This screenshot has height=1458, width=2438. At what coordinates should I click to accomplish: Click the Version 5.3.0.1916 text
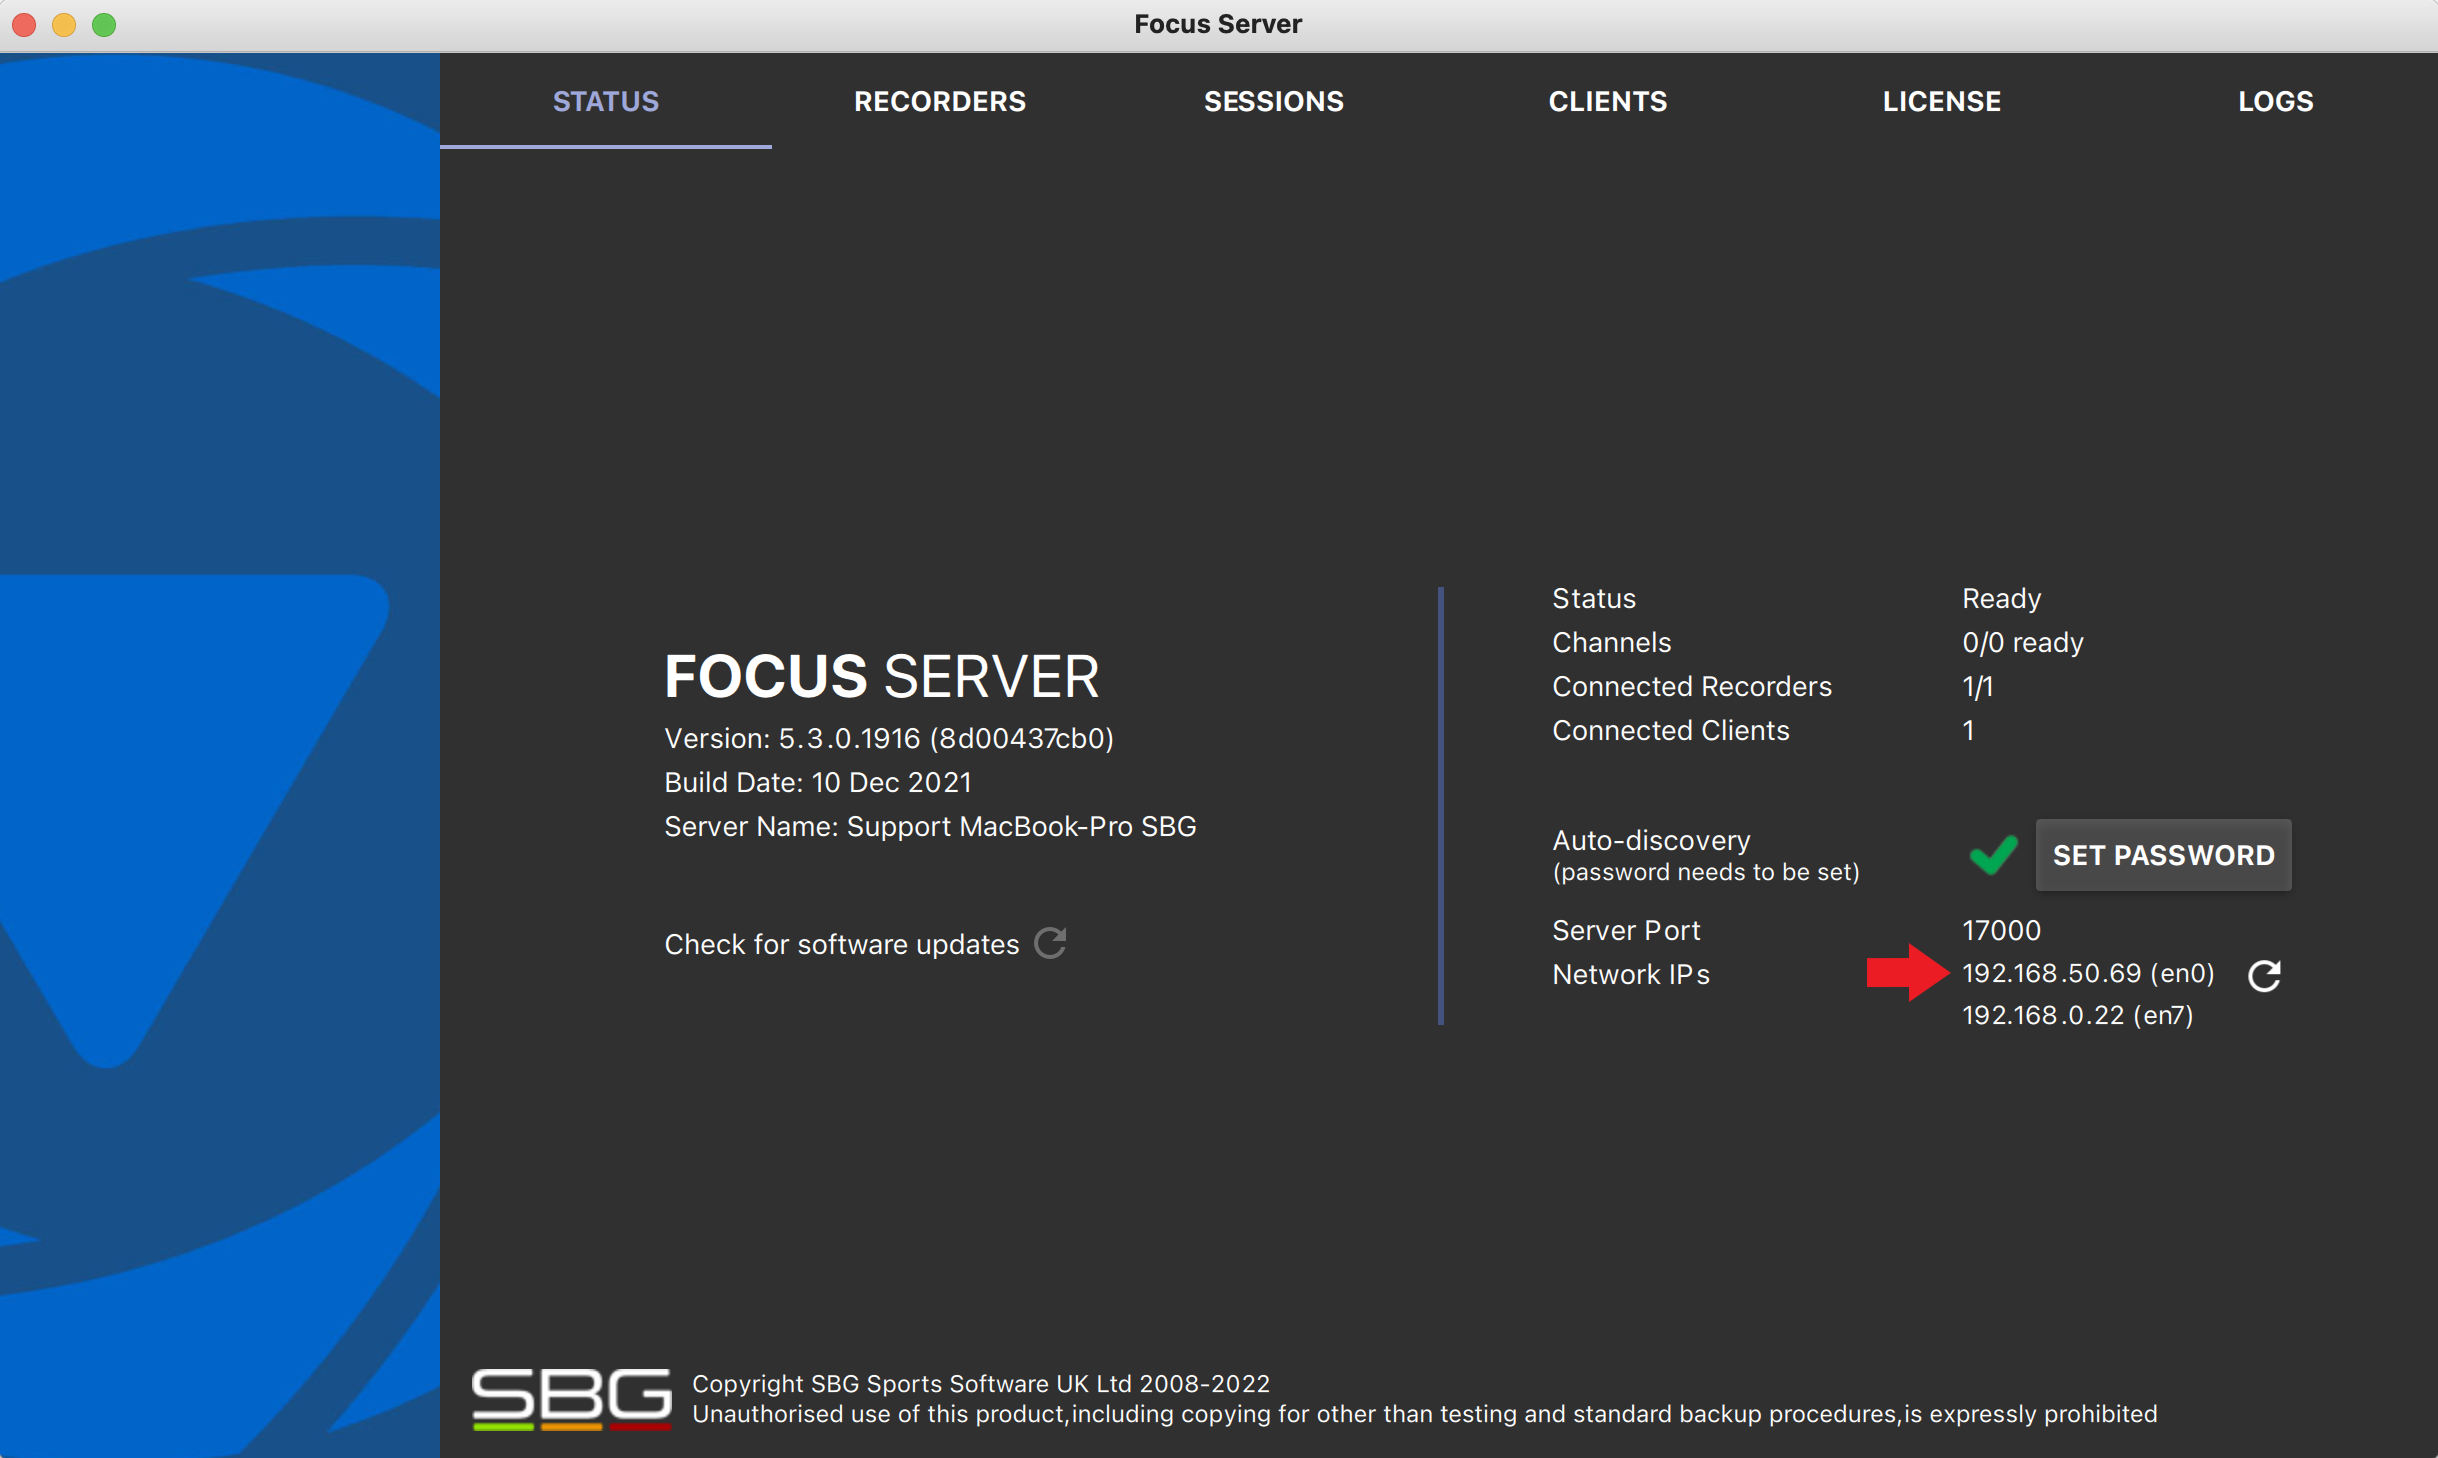888,738
